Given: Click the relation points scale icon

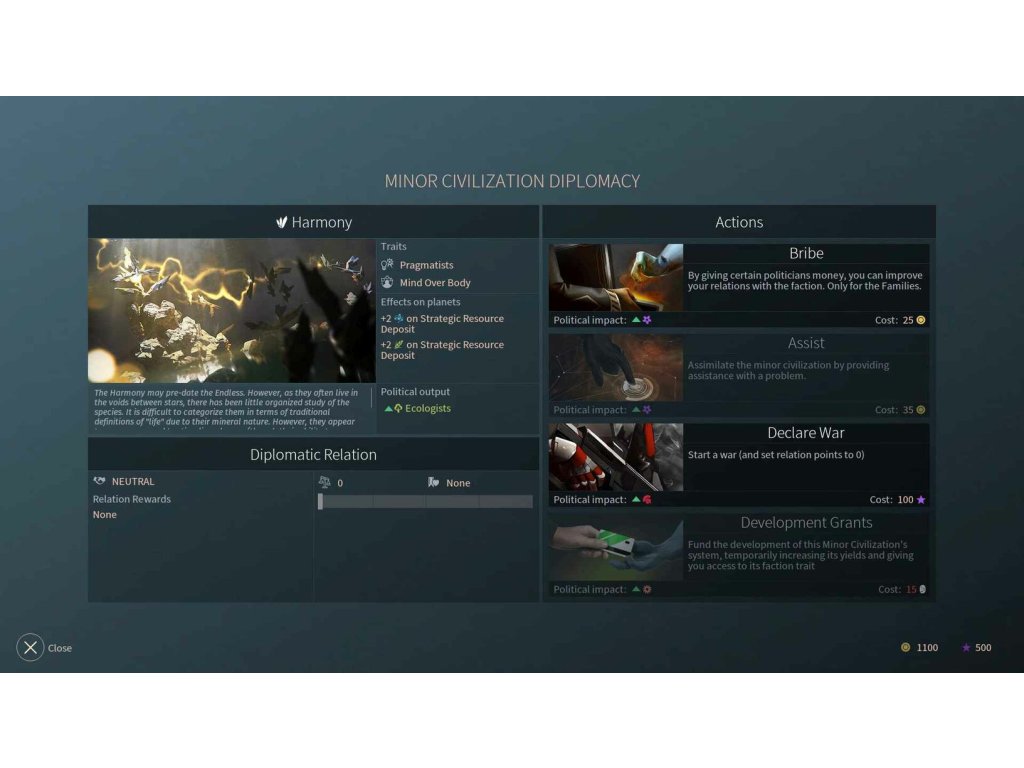Looking at the screenshot, I should [325, 482].
